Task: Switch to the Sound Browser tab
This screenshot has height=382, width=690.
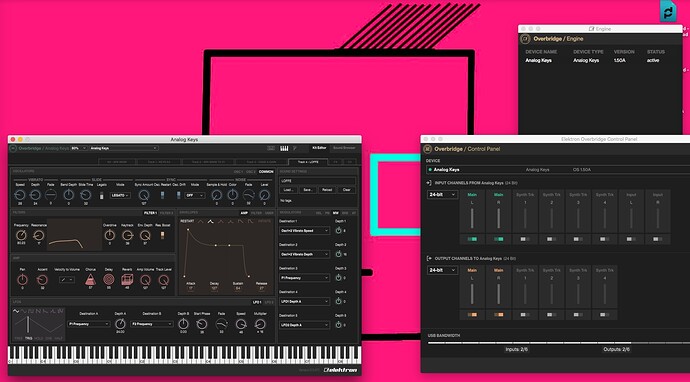Action: click(x=344, y=148)
